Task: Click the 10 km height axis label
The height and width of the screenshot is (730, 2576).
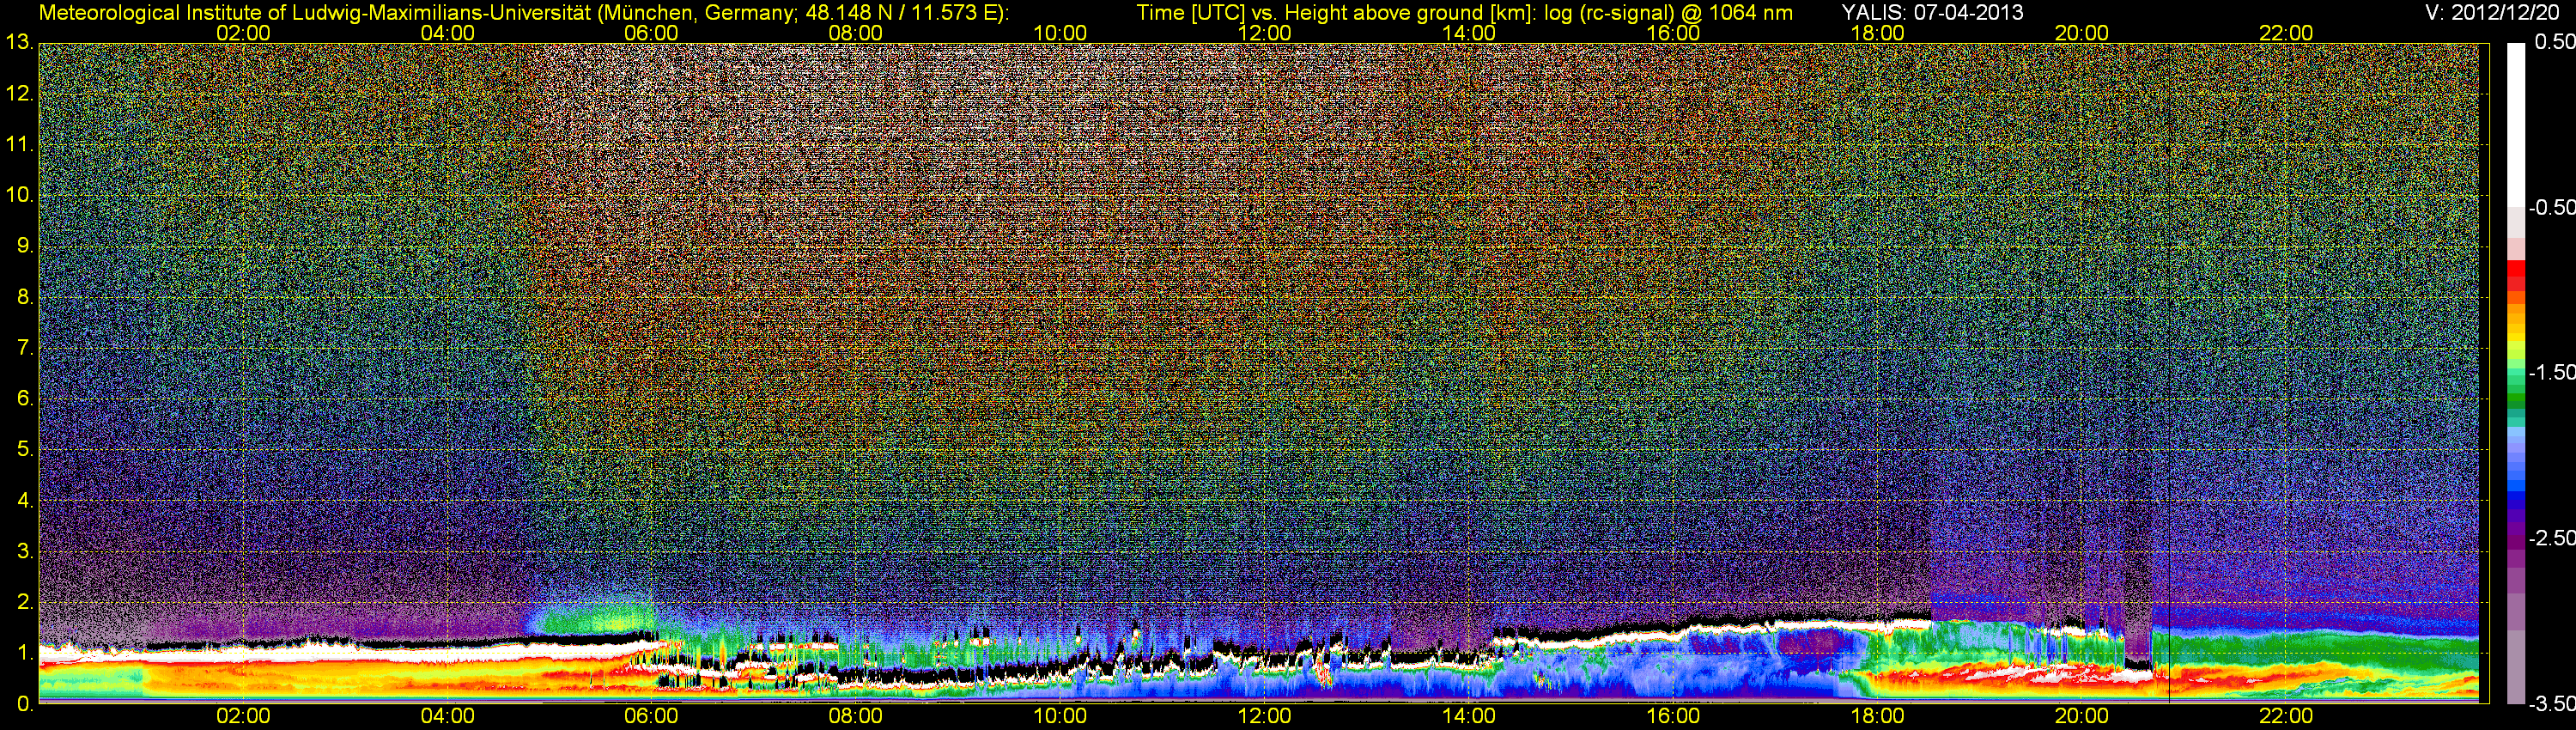Action: [x=18, y=195]
